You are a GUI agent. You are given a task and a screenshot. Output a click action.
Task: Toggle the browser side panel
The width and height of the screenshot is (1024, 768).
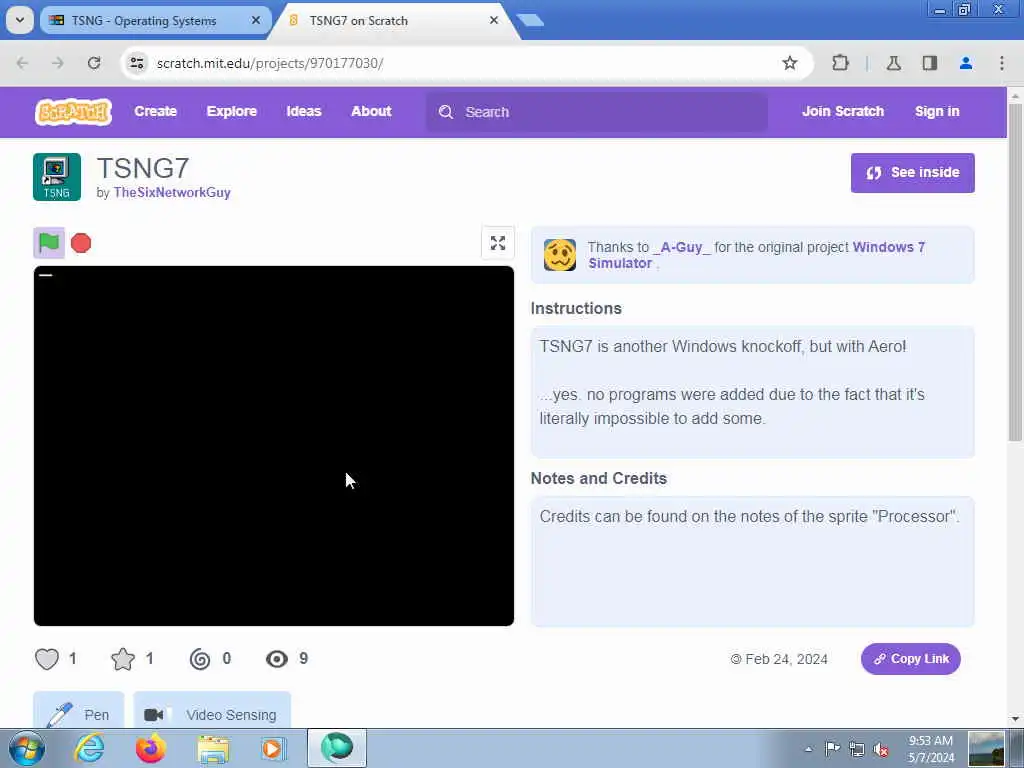coord(930,63)
